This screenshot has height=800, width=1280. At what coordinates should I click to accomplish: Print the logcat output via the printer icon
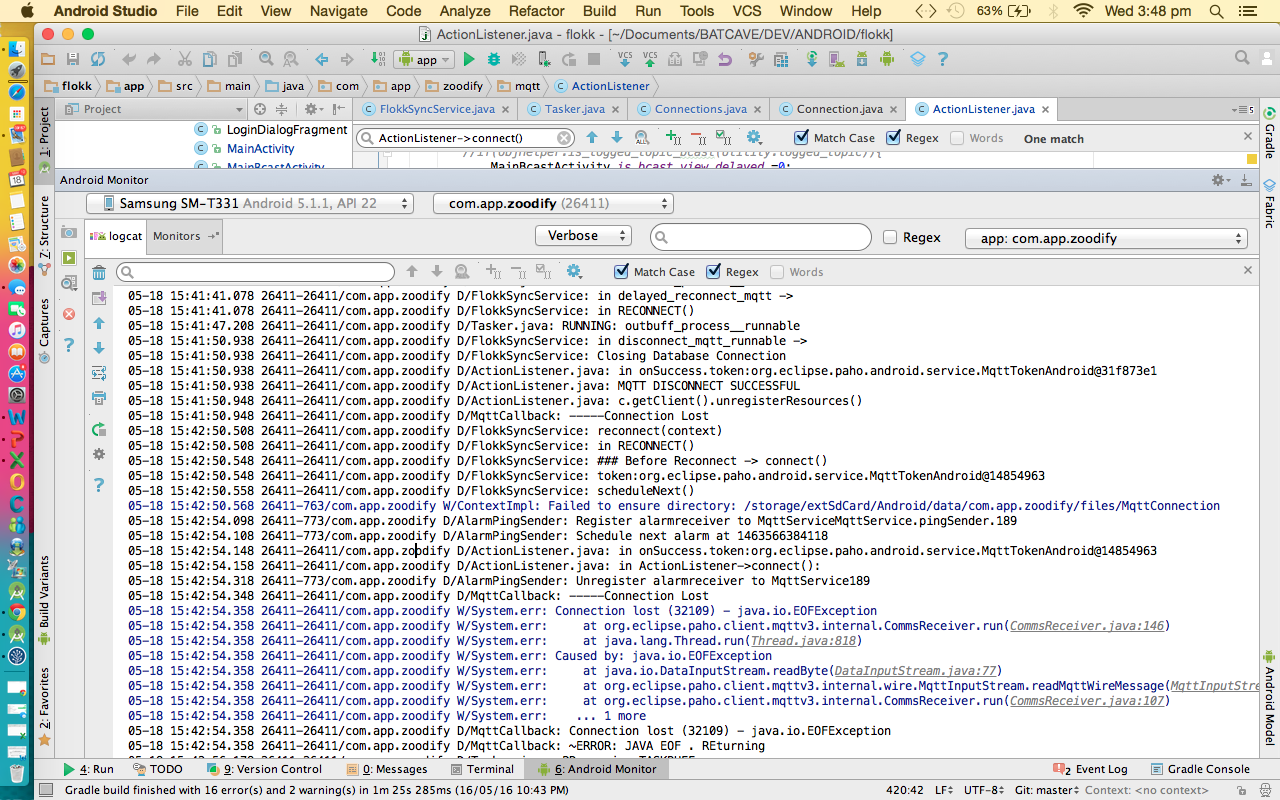pos(99,398)
